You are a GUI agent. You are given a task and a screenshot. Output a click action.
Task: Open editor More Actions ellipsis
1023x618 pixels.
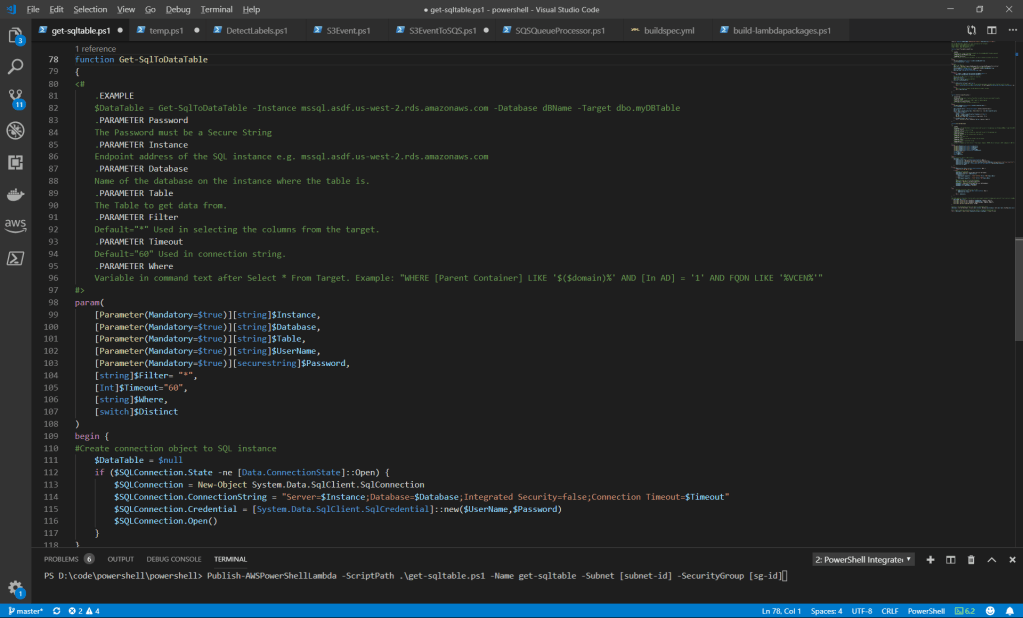click(1012, 30)
